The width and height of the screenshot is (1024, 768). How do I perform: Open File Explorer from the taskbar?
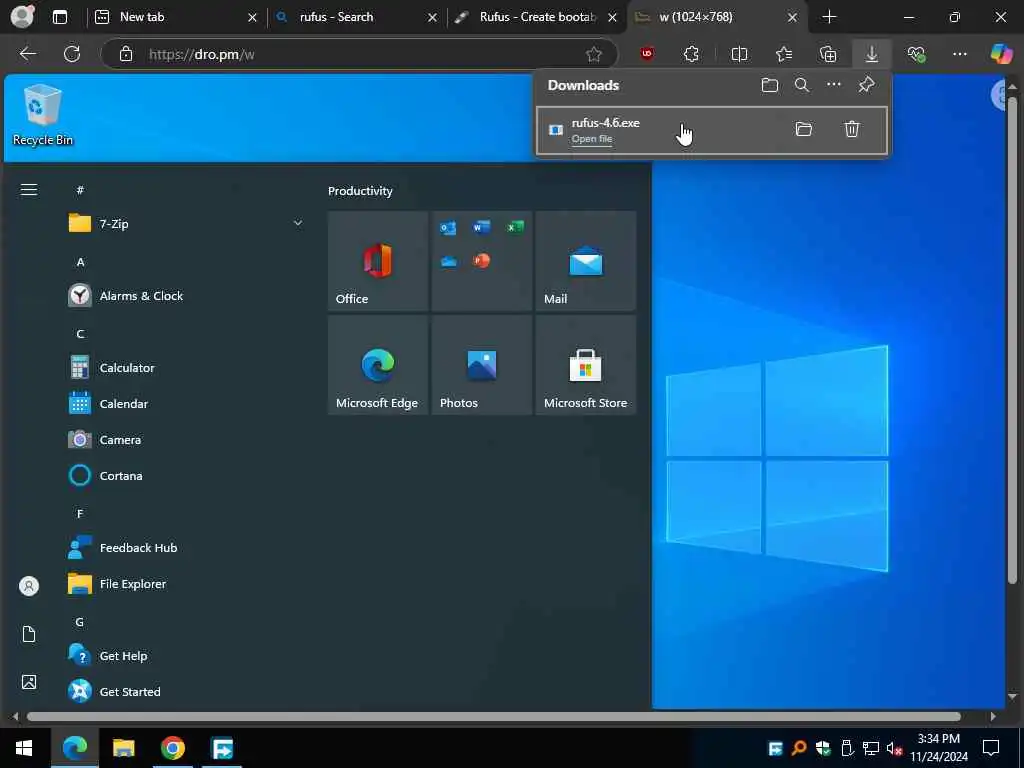[123, 748]
